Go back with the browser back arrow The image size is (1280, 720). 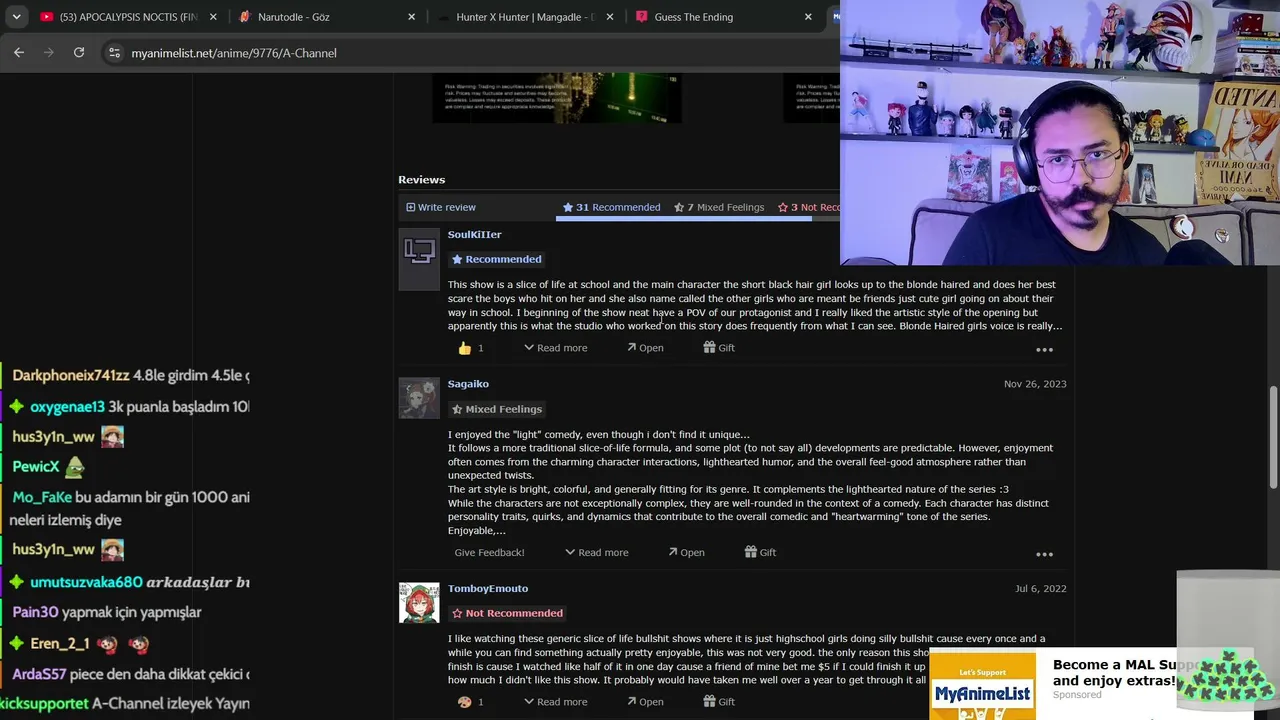pos(19,52)
